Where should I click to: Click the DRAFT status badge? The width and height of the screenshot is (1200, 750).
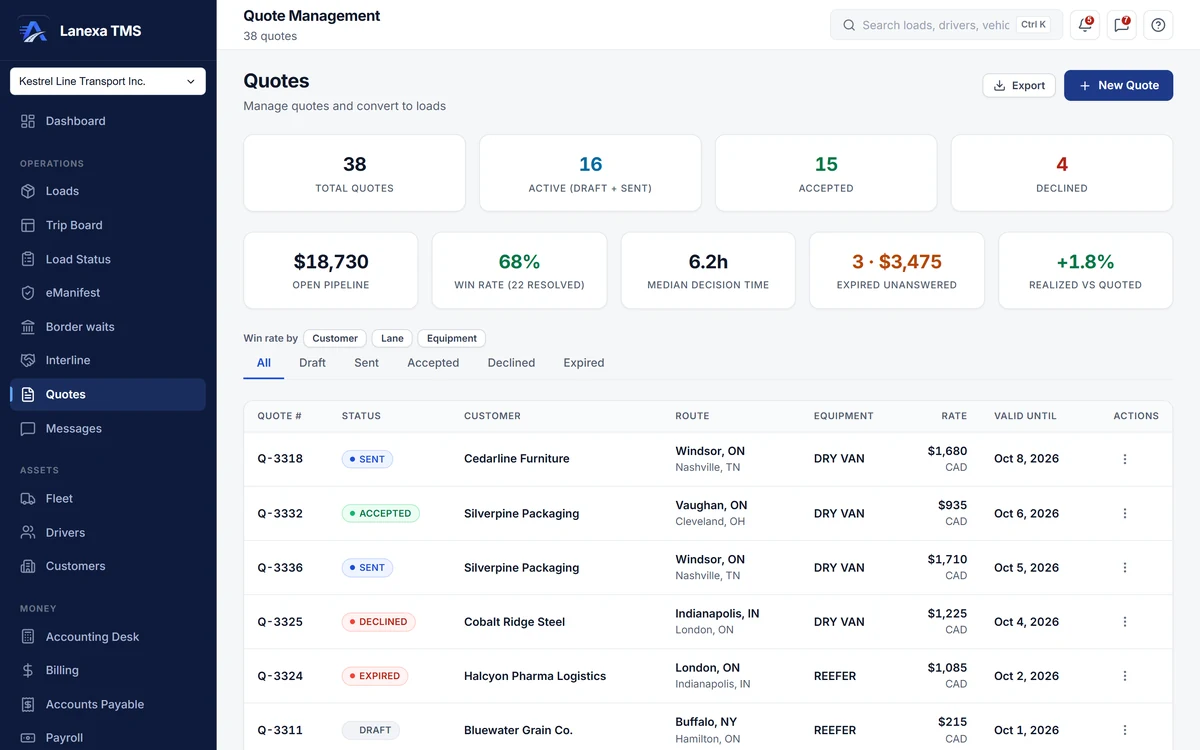[371, 730]
